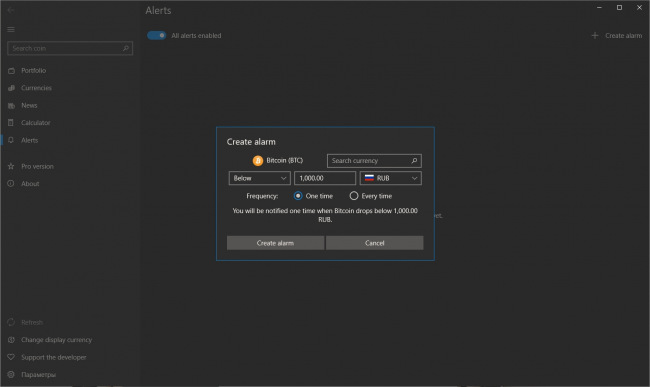The width and height of the screenshot is (650, 387).
Task: Open Calculator in the sidebar
Action: [36, 123]
